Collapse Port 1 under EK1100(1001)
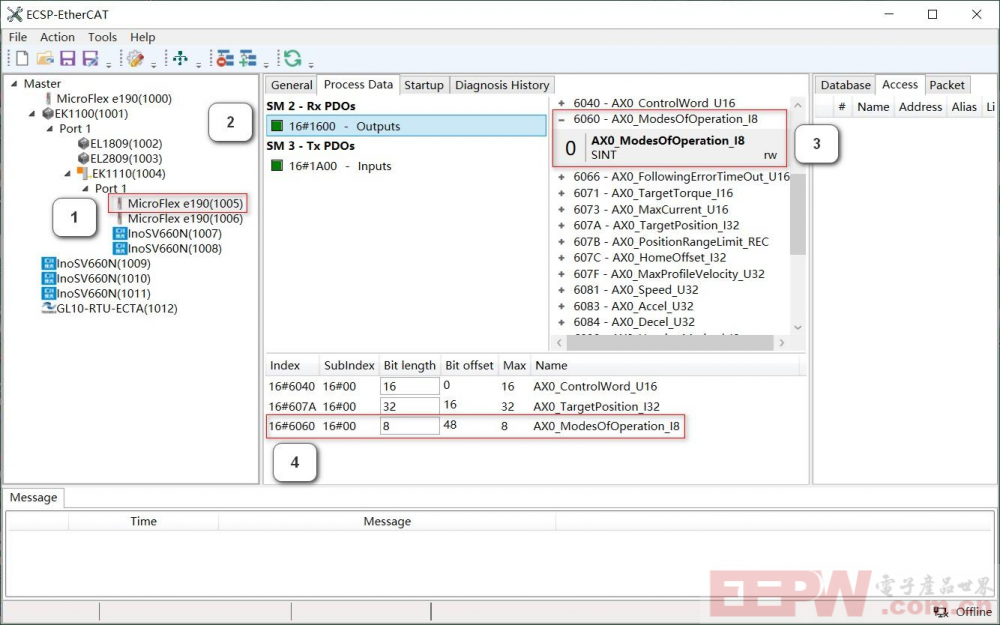 (x=50, y=129)
